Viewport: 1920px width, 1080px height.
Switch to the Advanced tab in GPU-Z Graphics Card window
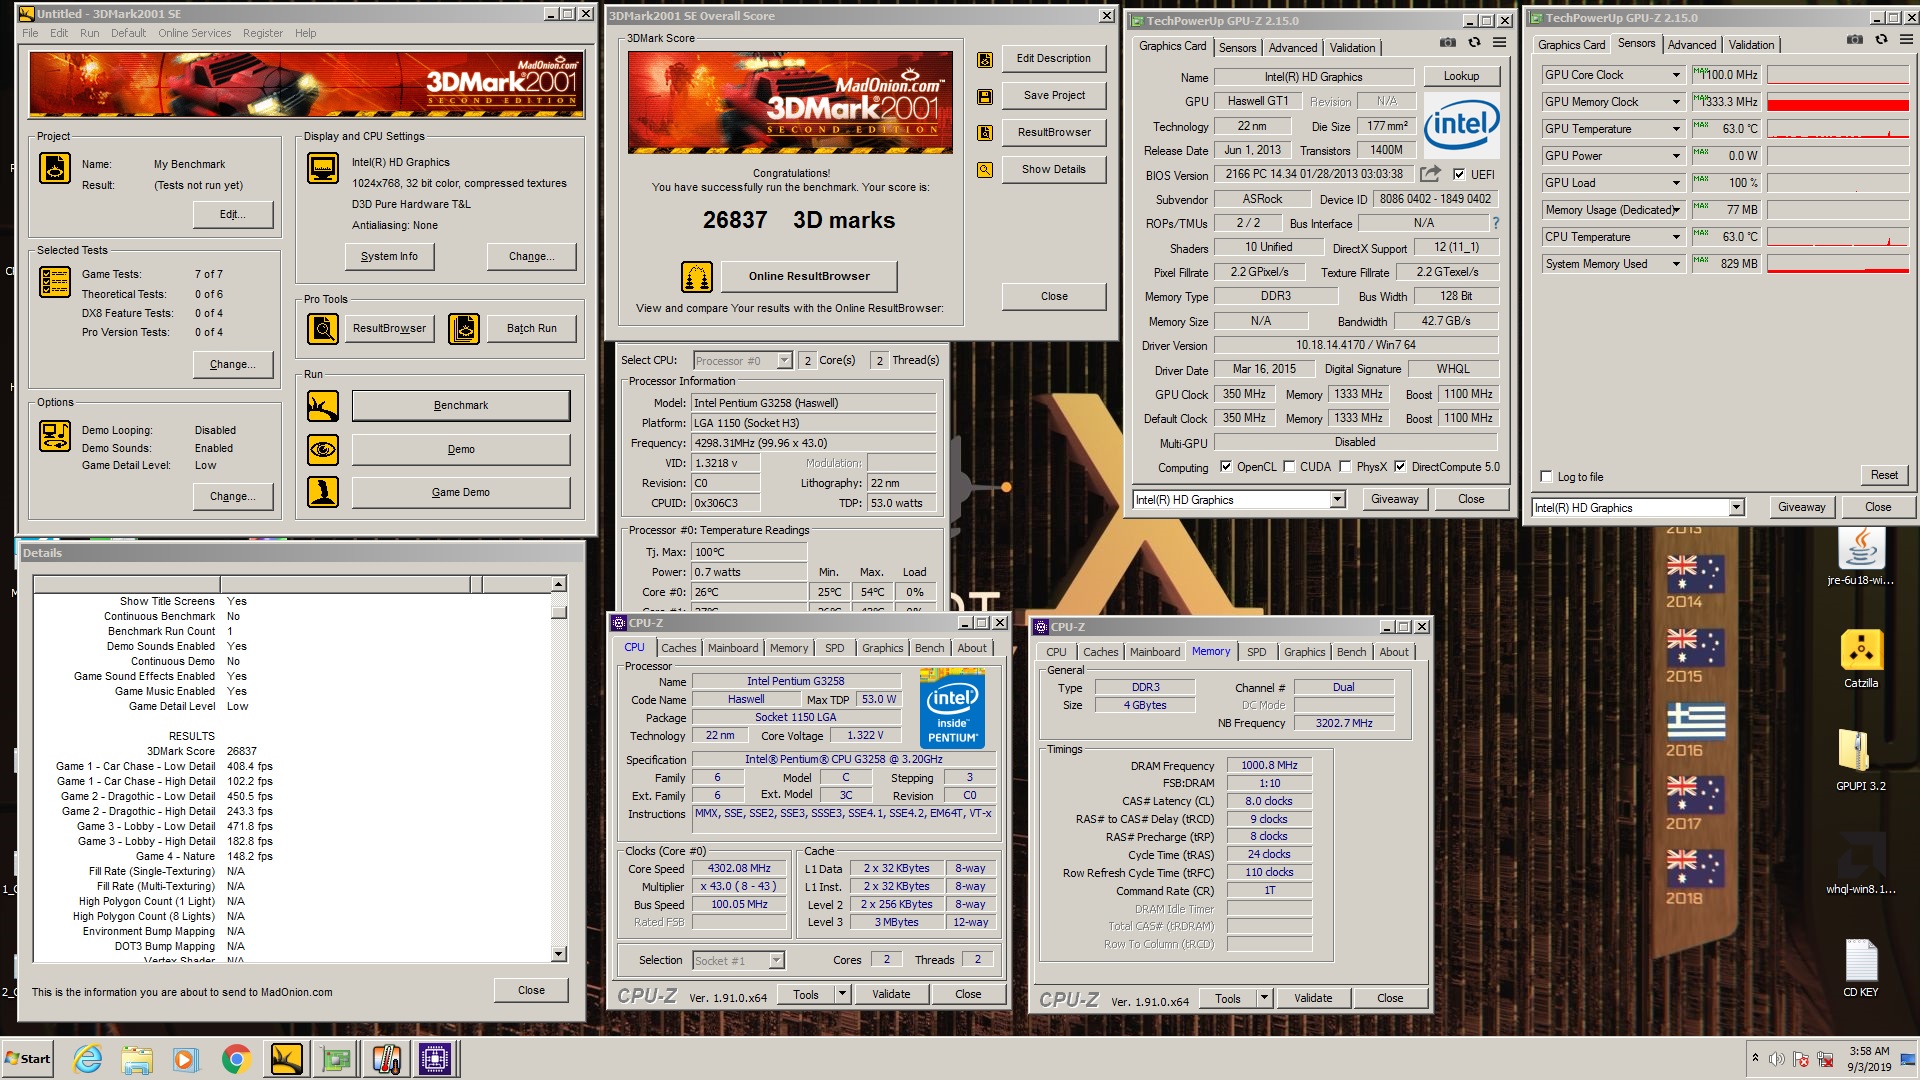pyautogui.click(x=1292, y=48)
